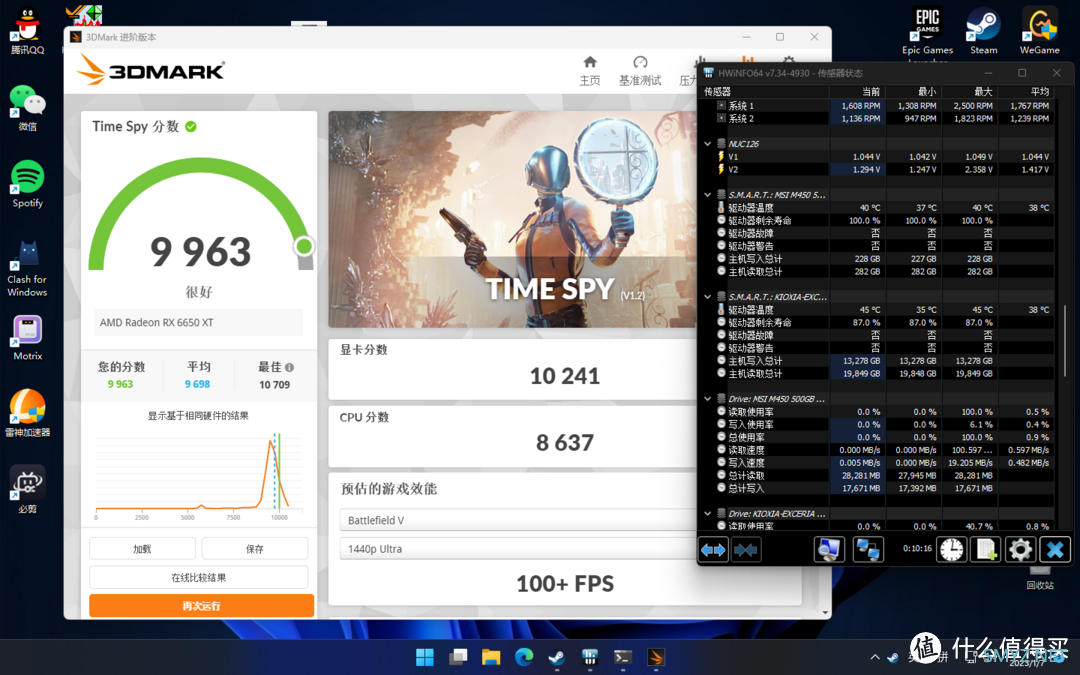The image size is (1080, 675).
Task: Open the 3DMark benchmarks (基准测试) tab
Action: (x=640, y=71)
